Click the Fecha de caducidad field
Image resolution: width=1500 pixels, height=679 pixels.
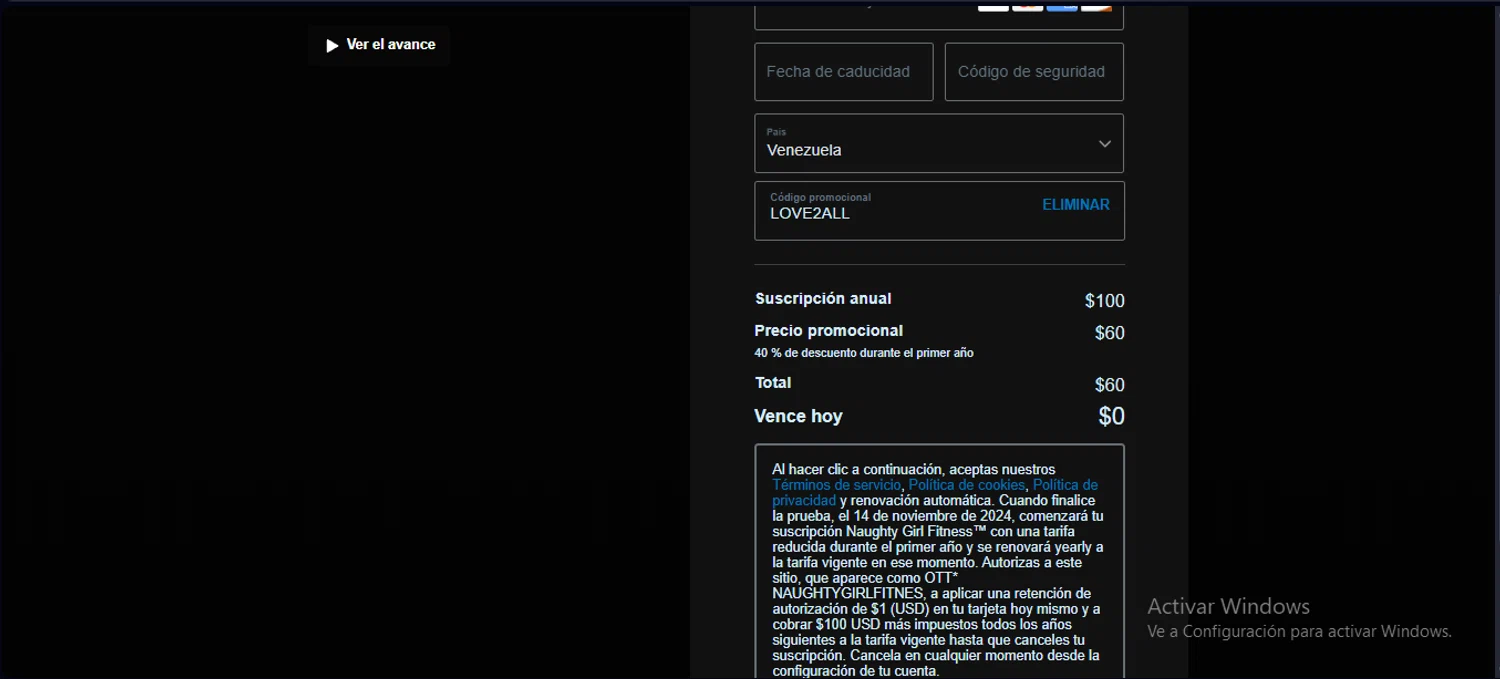coord(844,72)
